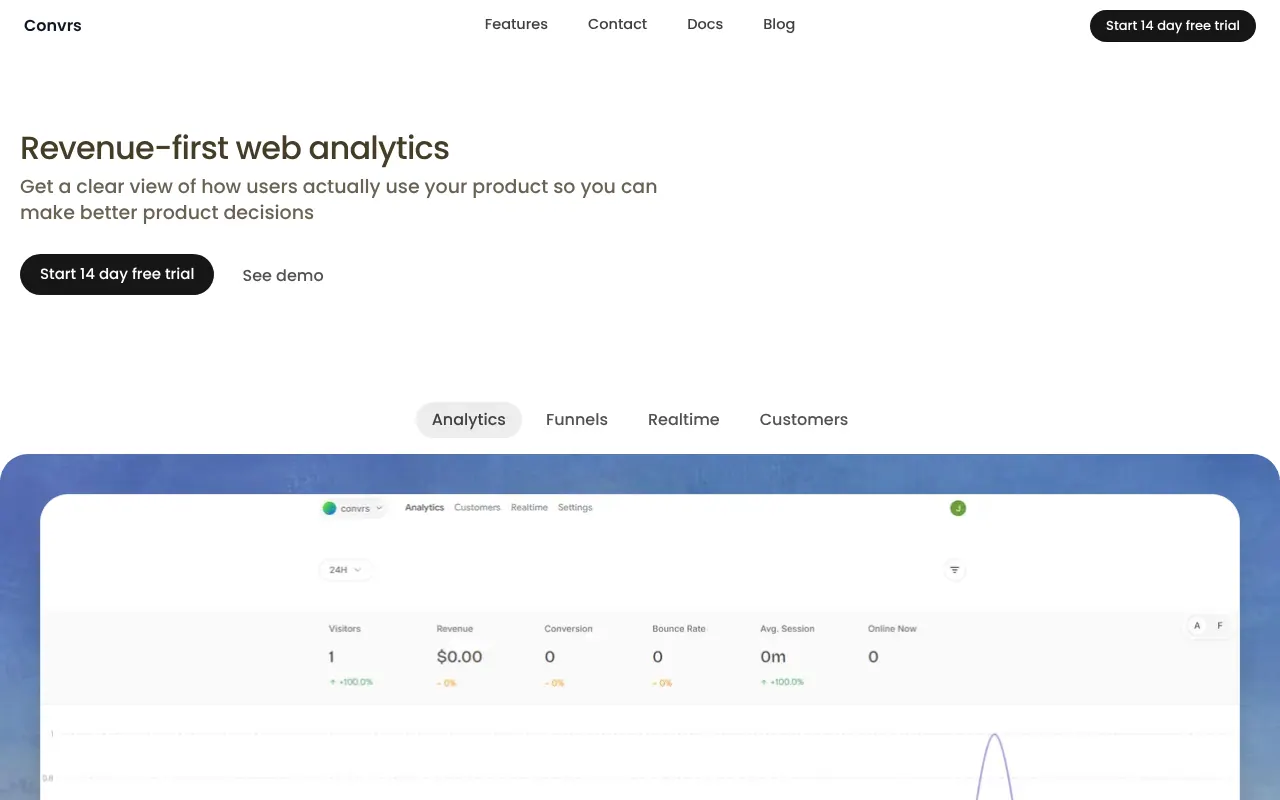Click the Avg. Session metric

(x=787, y=656)
